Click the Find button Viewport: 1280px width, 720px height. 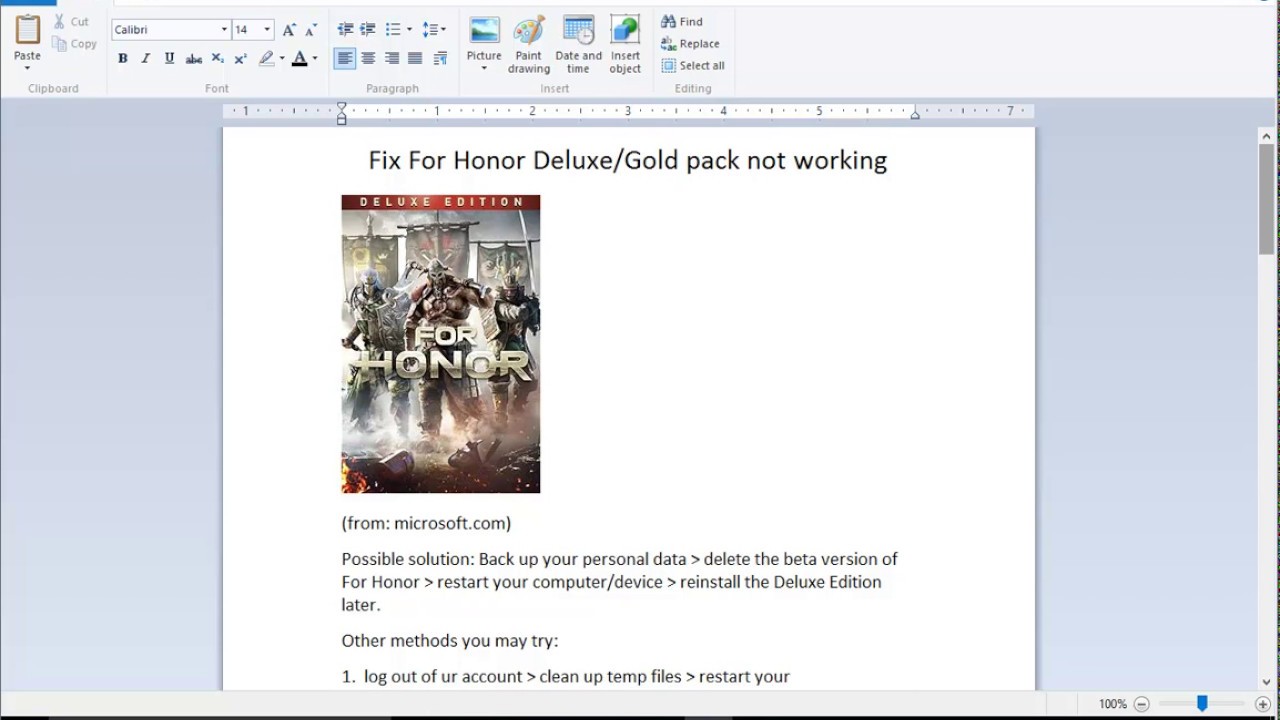[682, 21]
